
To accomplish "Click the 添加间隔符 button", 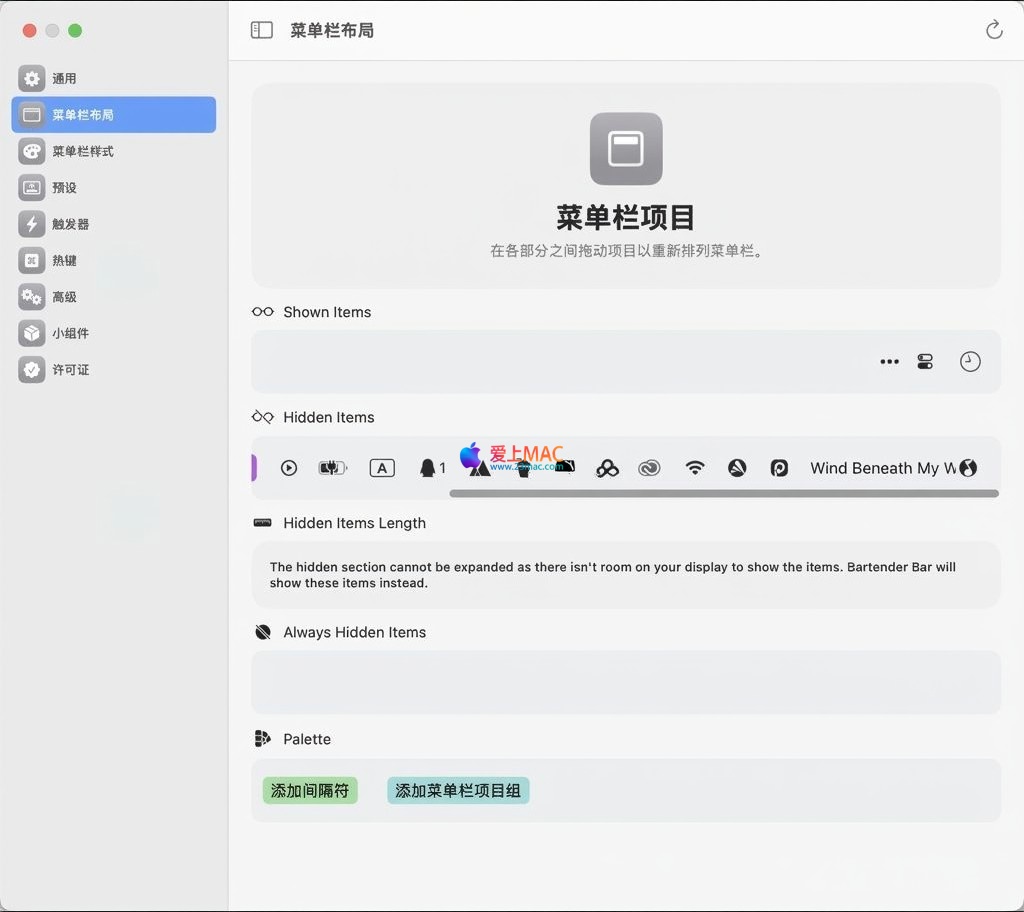I will point(310,791).
